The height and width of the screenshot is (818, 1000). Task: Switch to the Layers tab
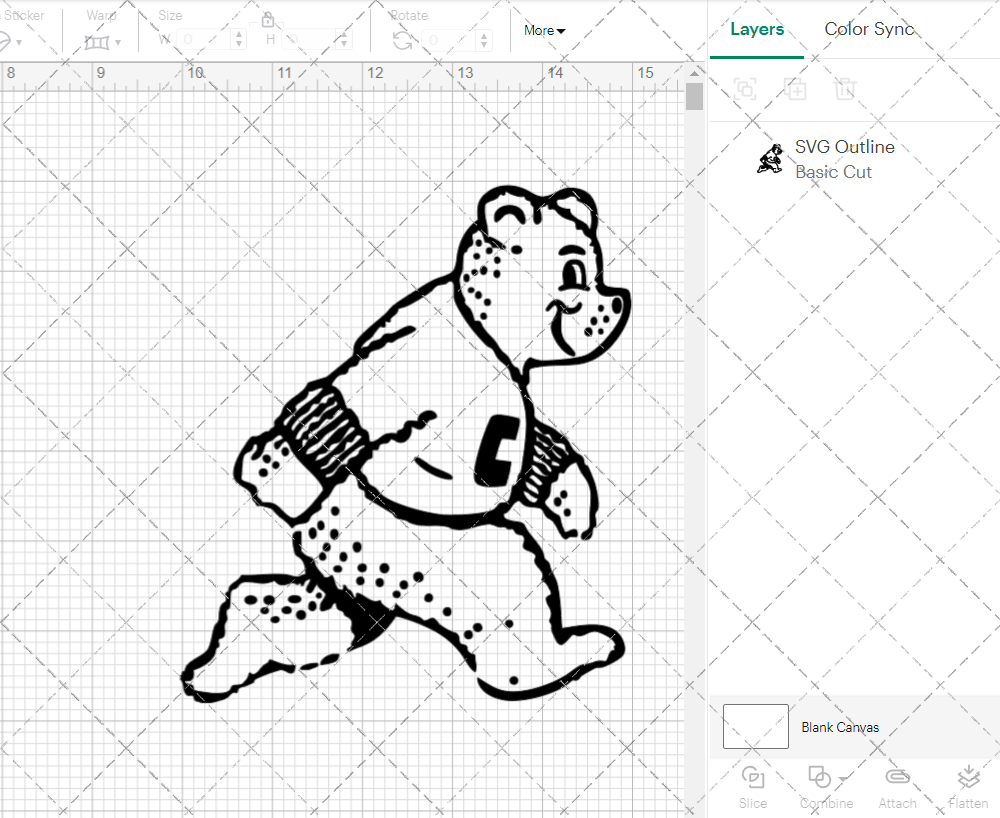(757, 29)
